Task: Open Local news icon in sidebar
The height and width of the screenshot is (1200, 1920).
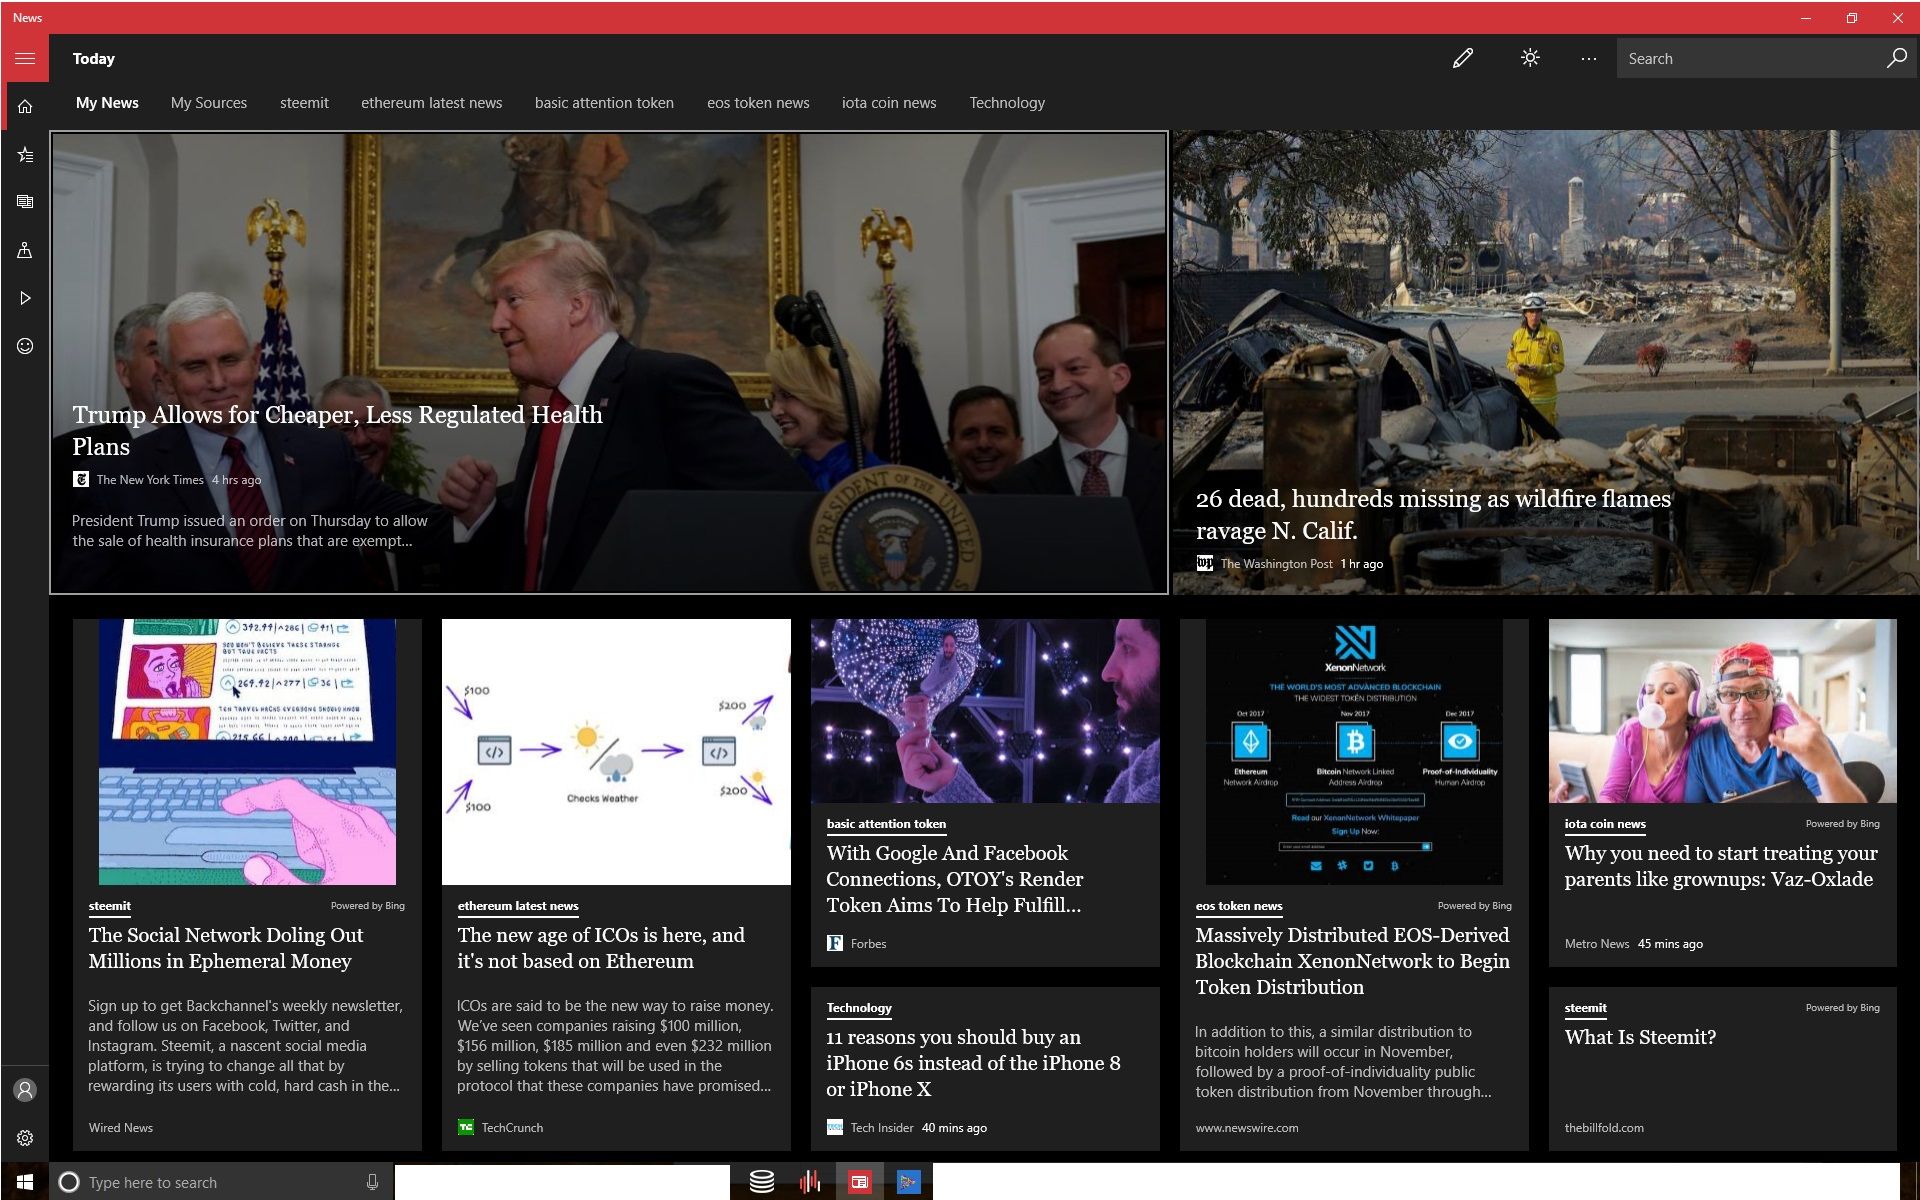Action: click(x=25, y=250)
